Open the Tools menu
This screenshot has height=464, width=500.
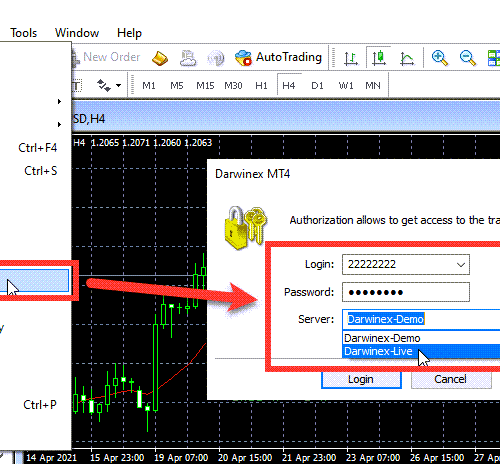click(x=23, y=33)
